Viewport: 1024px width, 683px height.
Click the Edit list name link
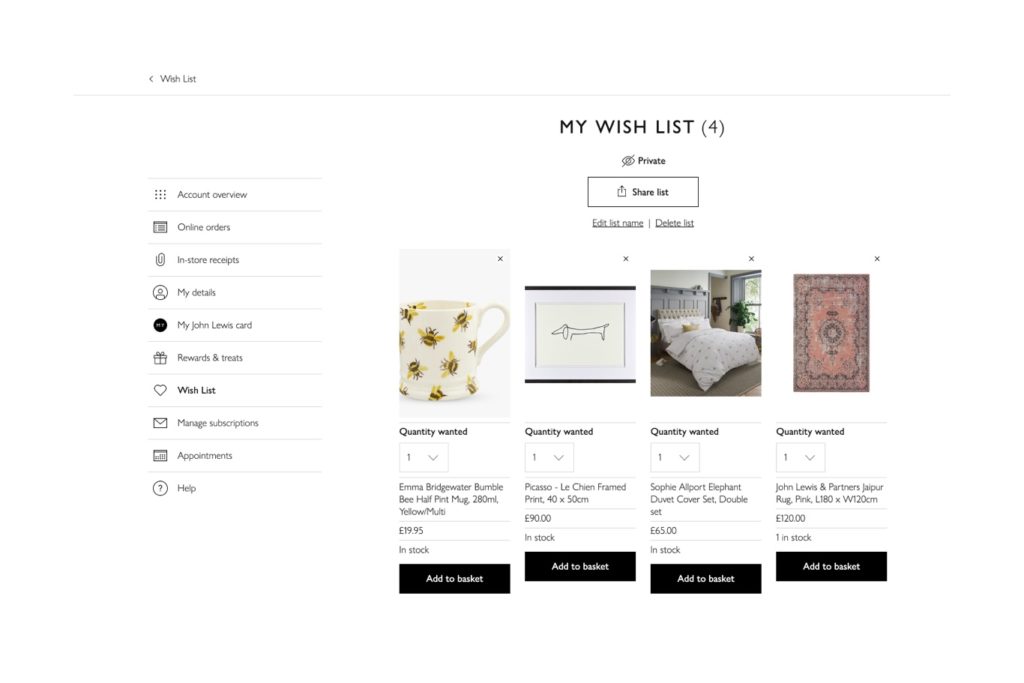click(617, 222)
